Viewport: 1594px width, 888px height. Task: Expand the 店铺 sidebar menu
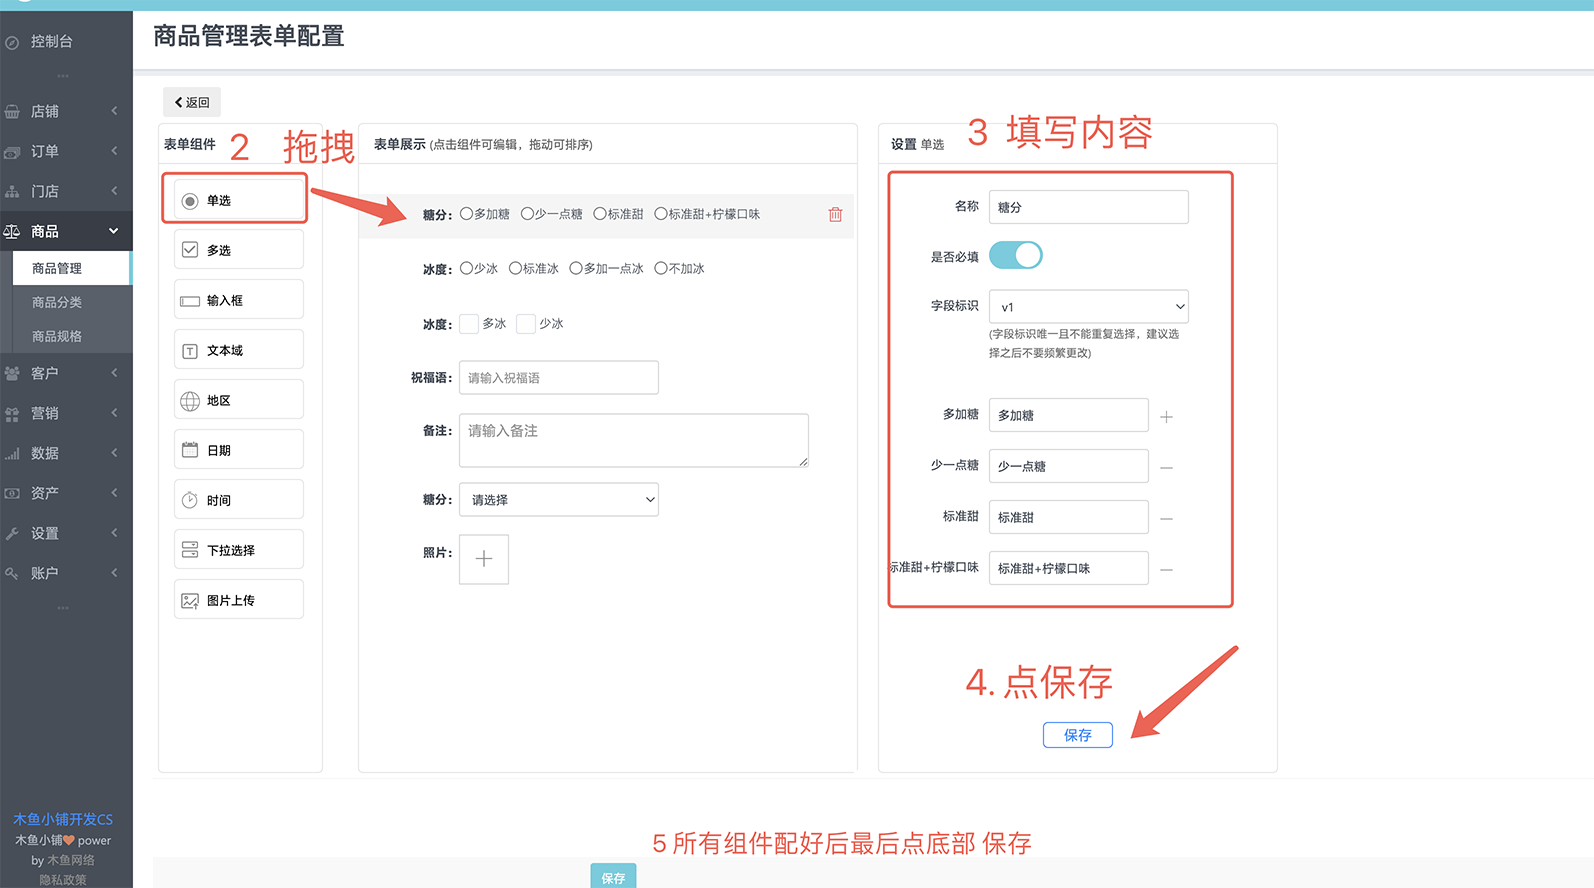coord(66,111)
